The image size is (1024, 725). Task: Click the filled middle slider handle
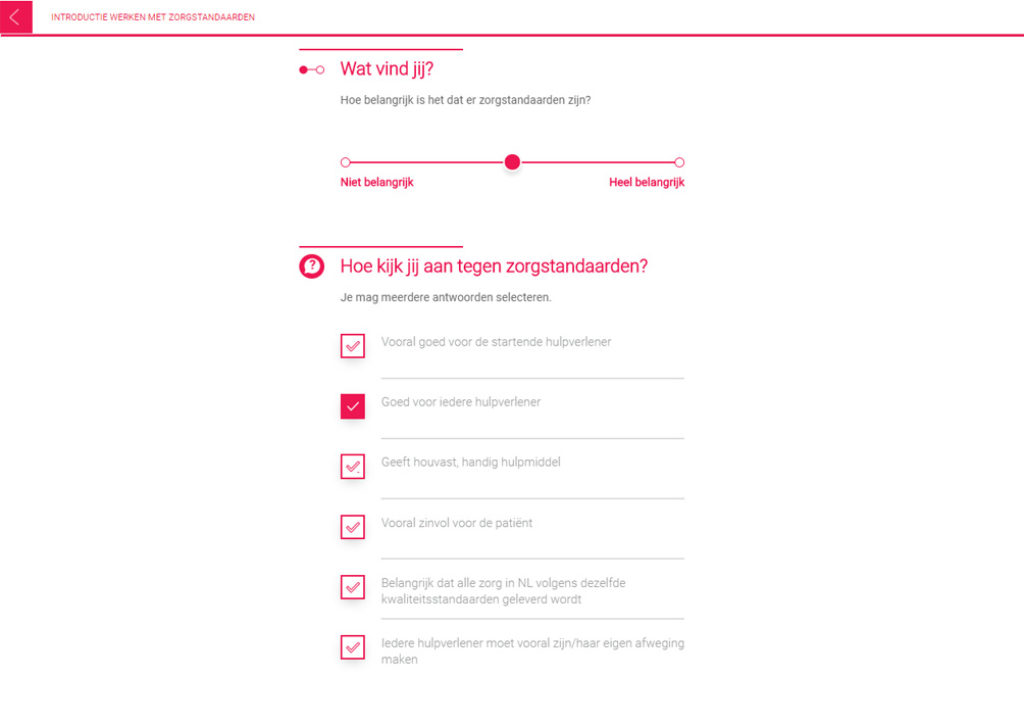(x=513, y=162)
